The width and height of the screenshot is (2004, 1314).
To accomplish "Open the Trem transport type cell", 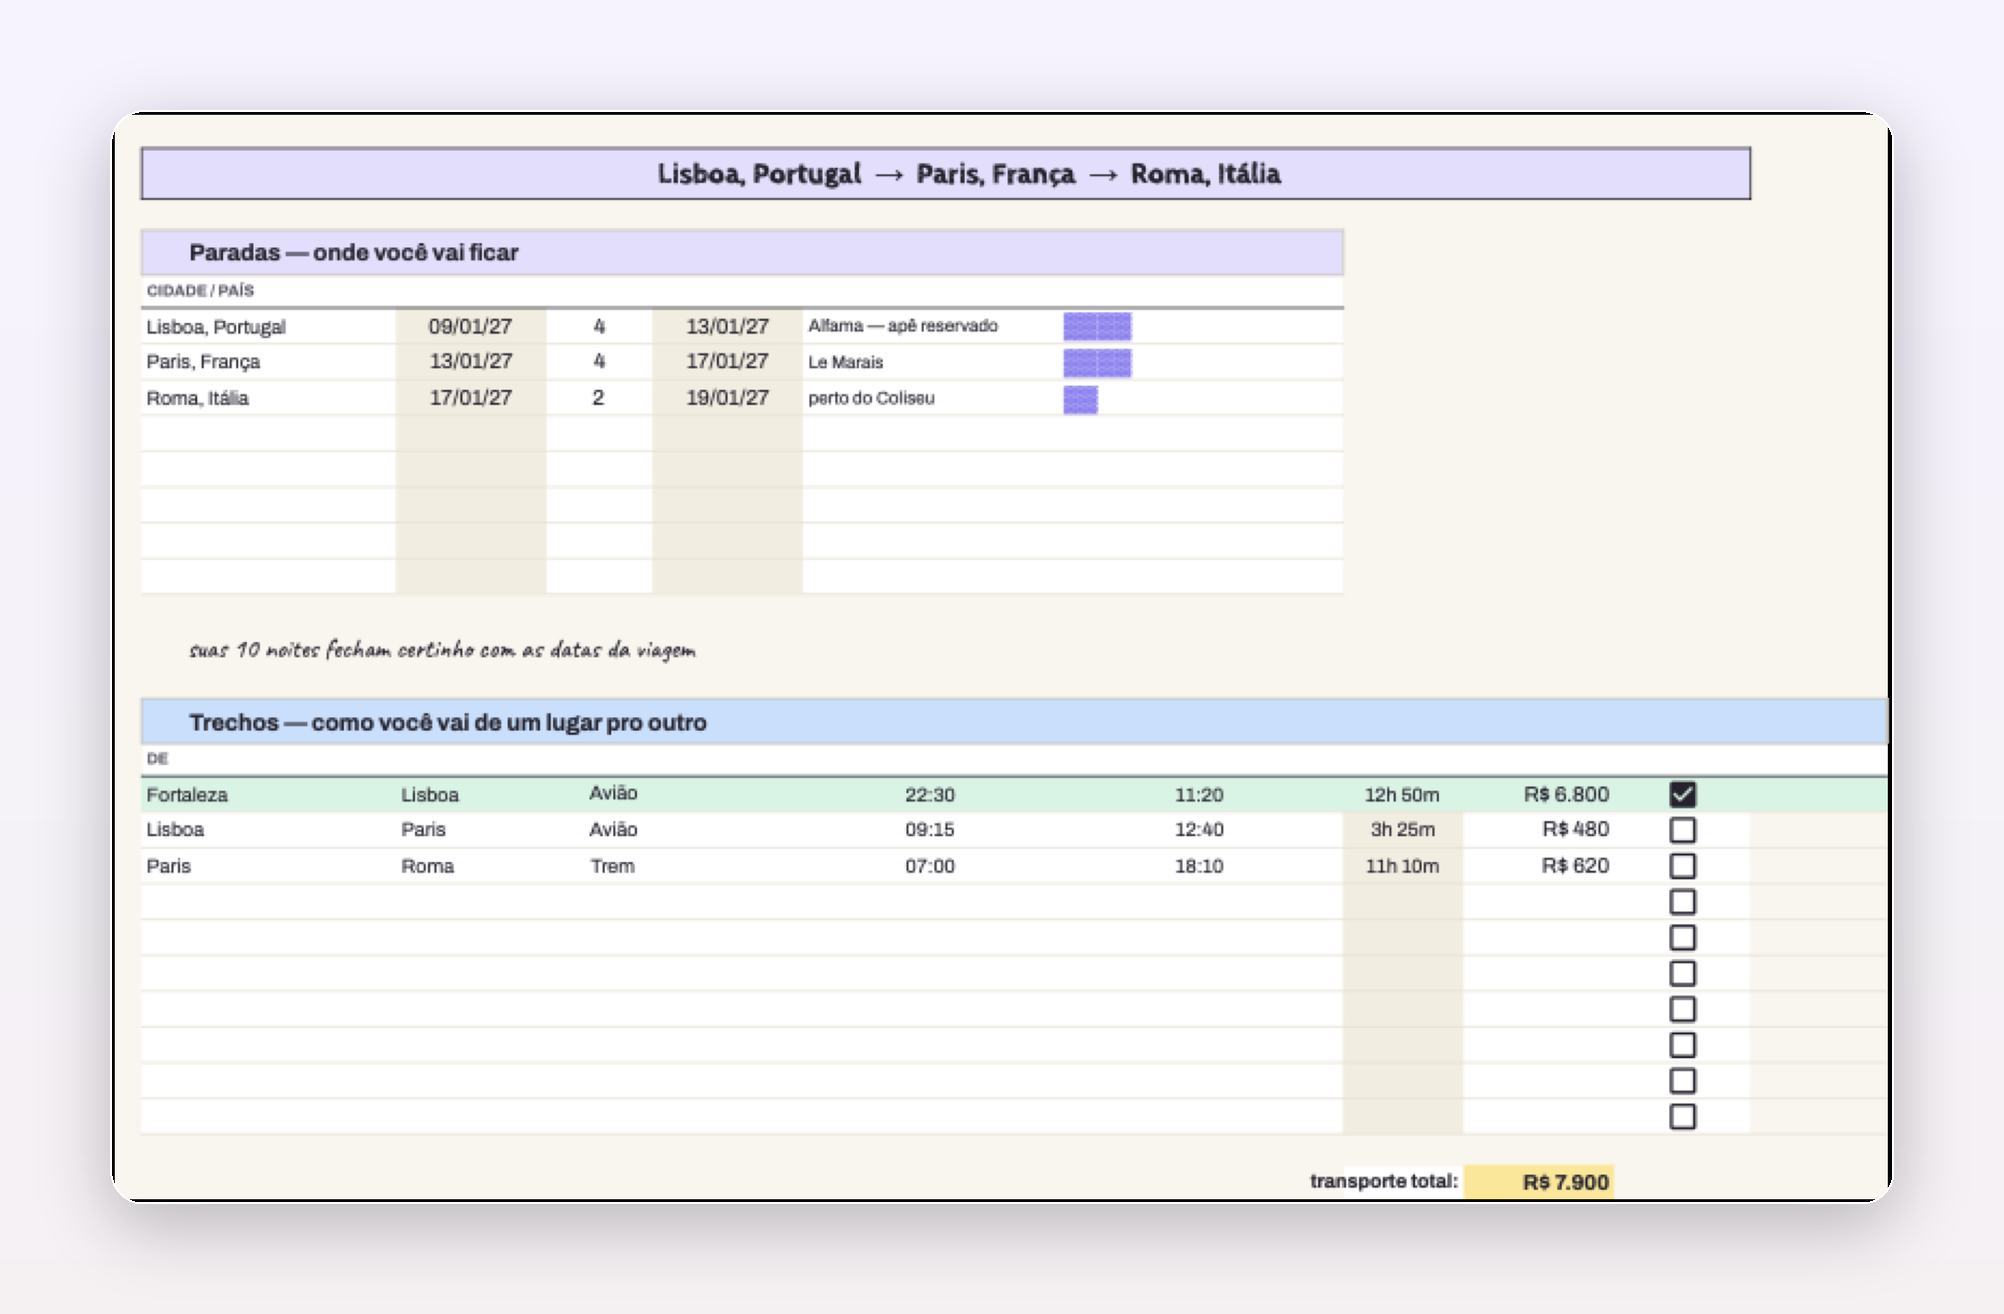I will (613, 866).
